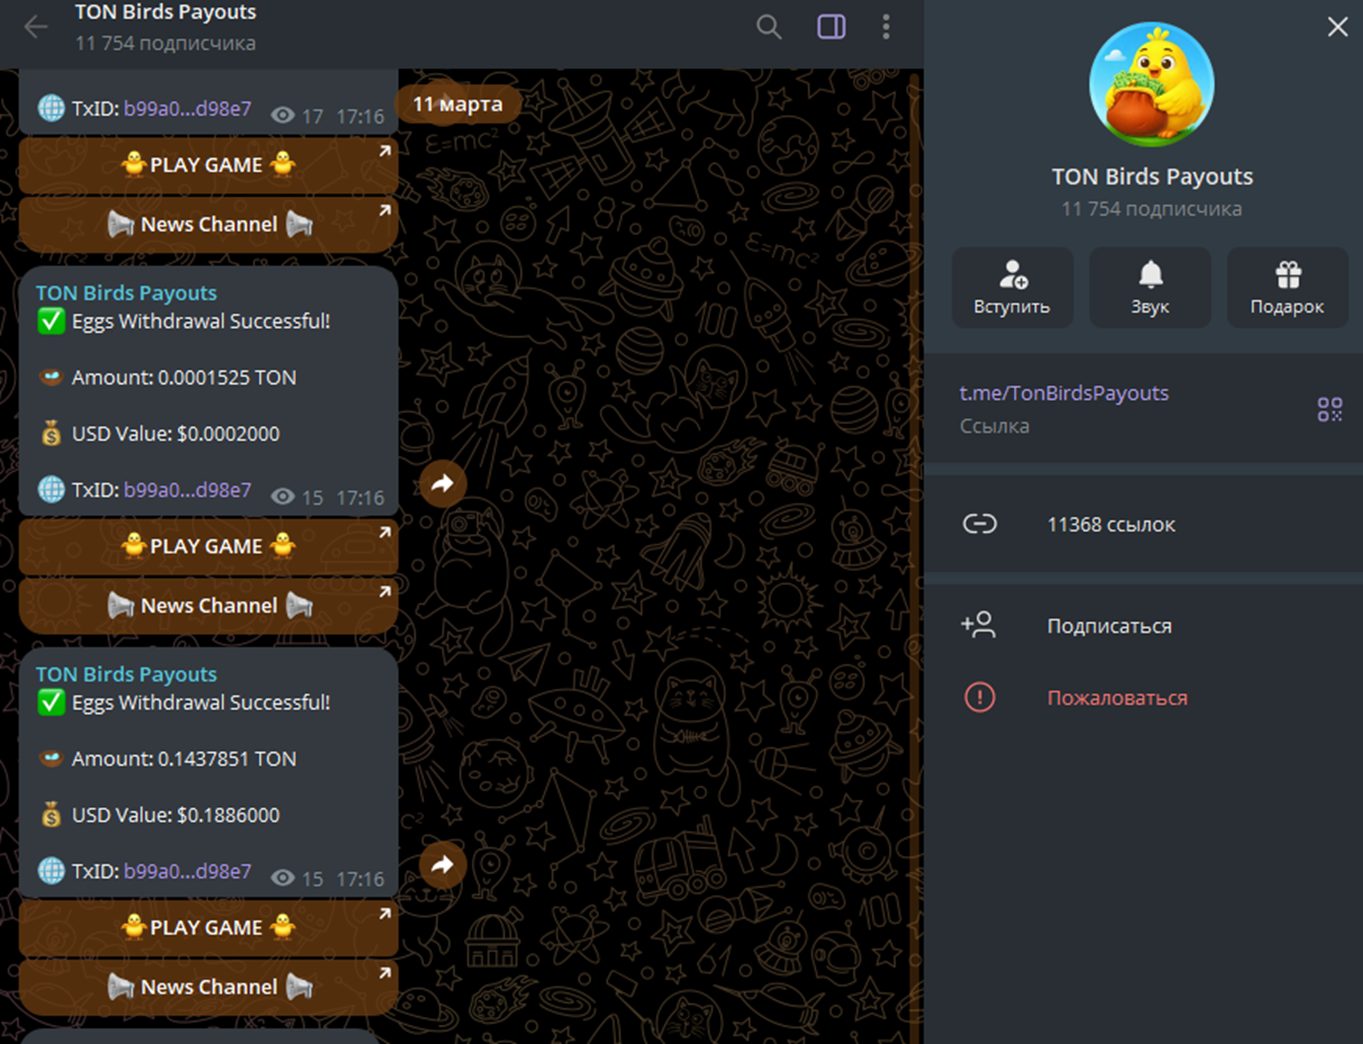
Task: Click the money bag icon beside $0.0002000
Action: coord(51,434)
